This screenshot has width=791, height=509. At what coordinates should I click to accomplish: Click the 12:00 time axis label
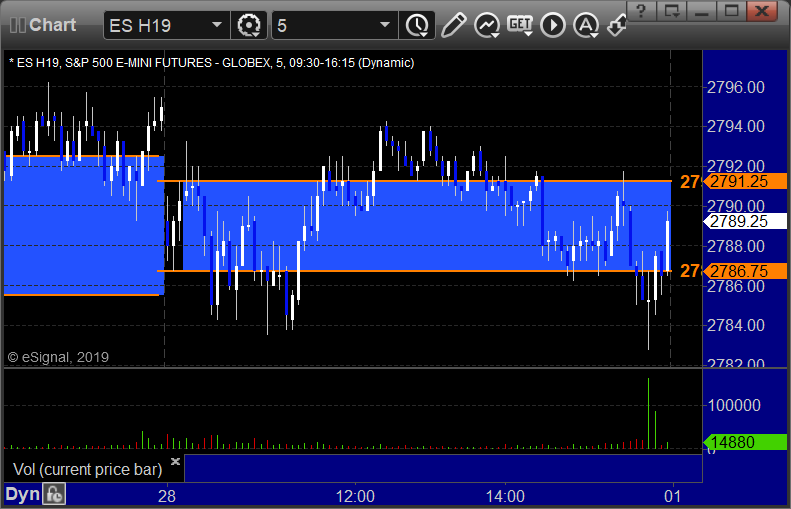pos(355,496)
